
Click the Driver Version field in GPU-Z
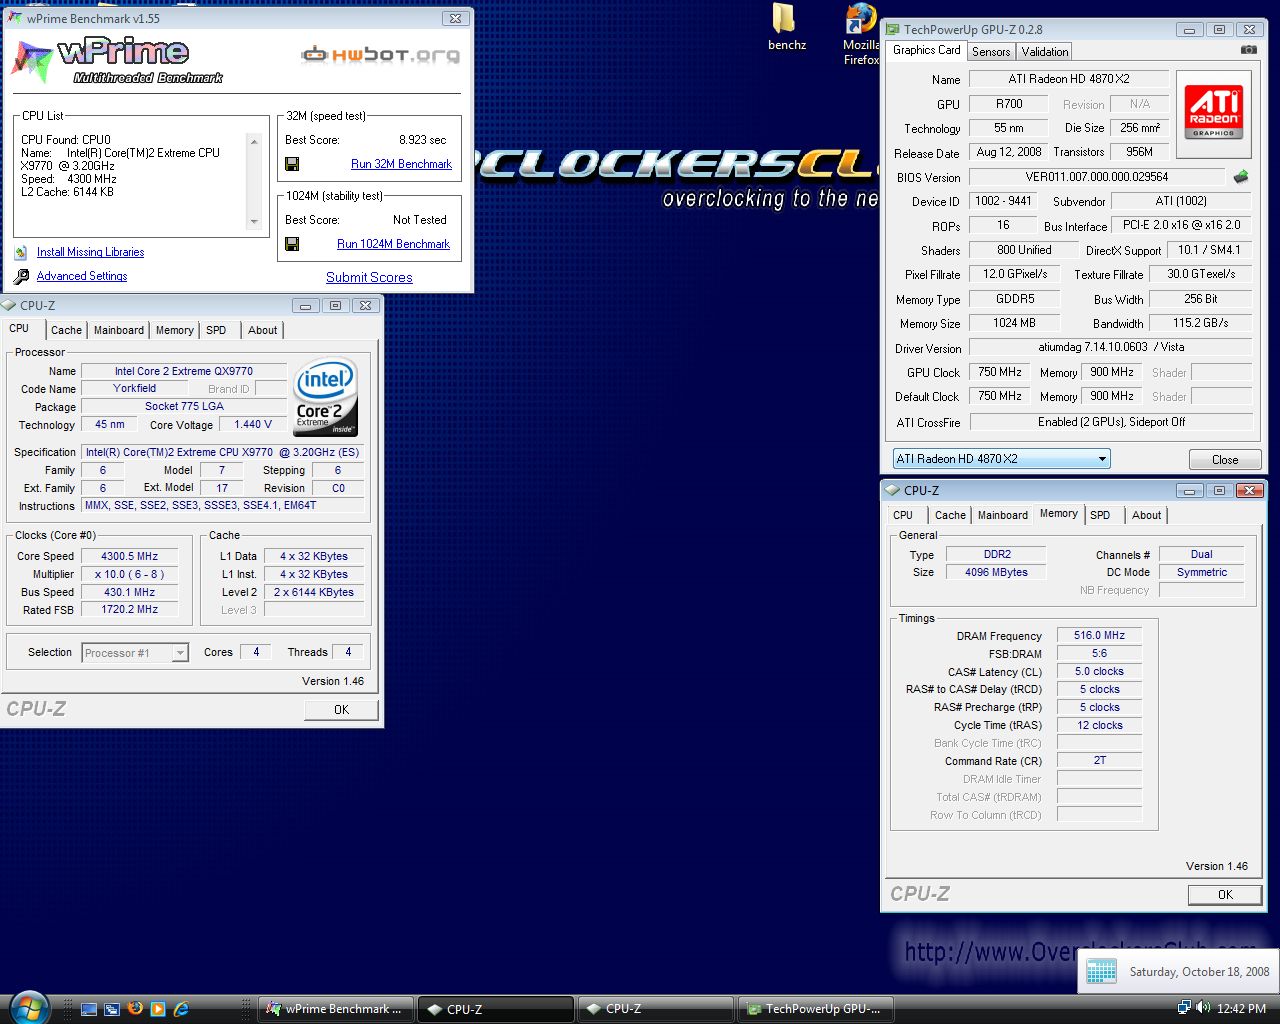(x=1111, y=347)
